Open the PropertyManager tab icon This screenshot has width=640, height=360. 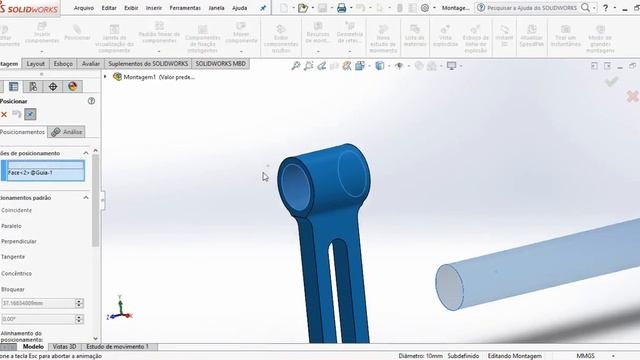click(x=13, y=87)
